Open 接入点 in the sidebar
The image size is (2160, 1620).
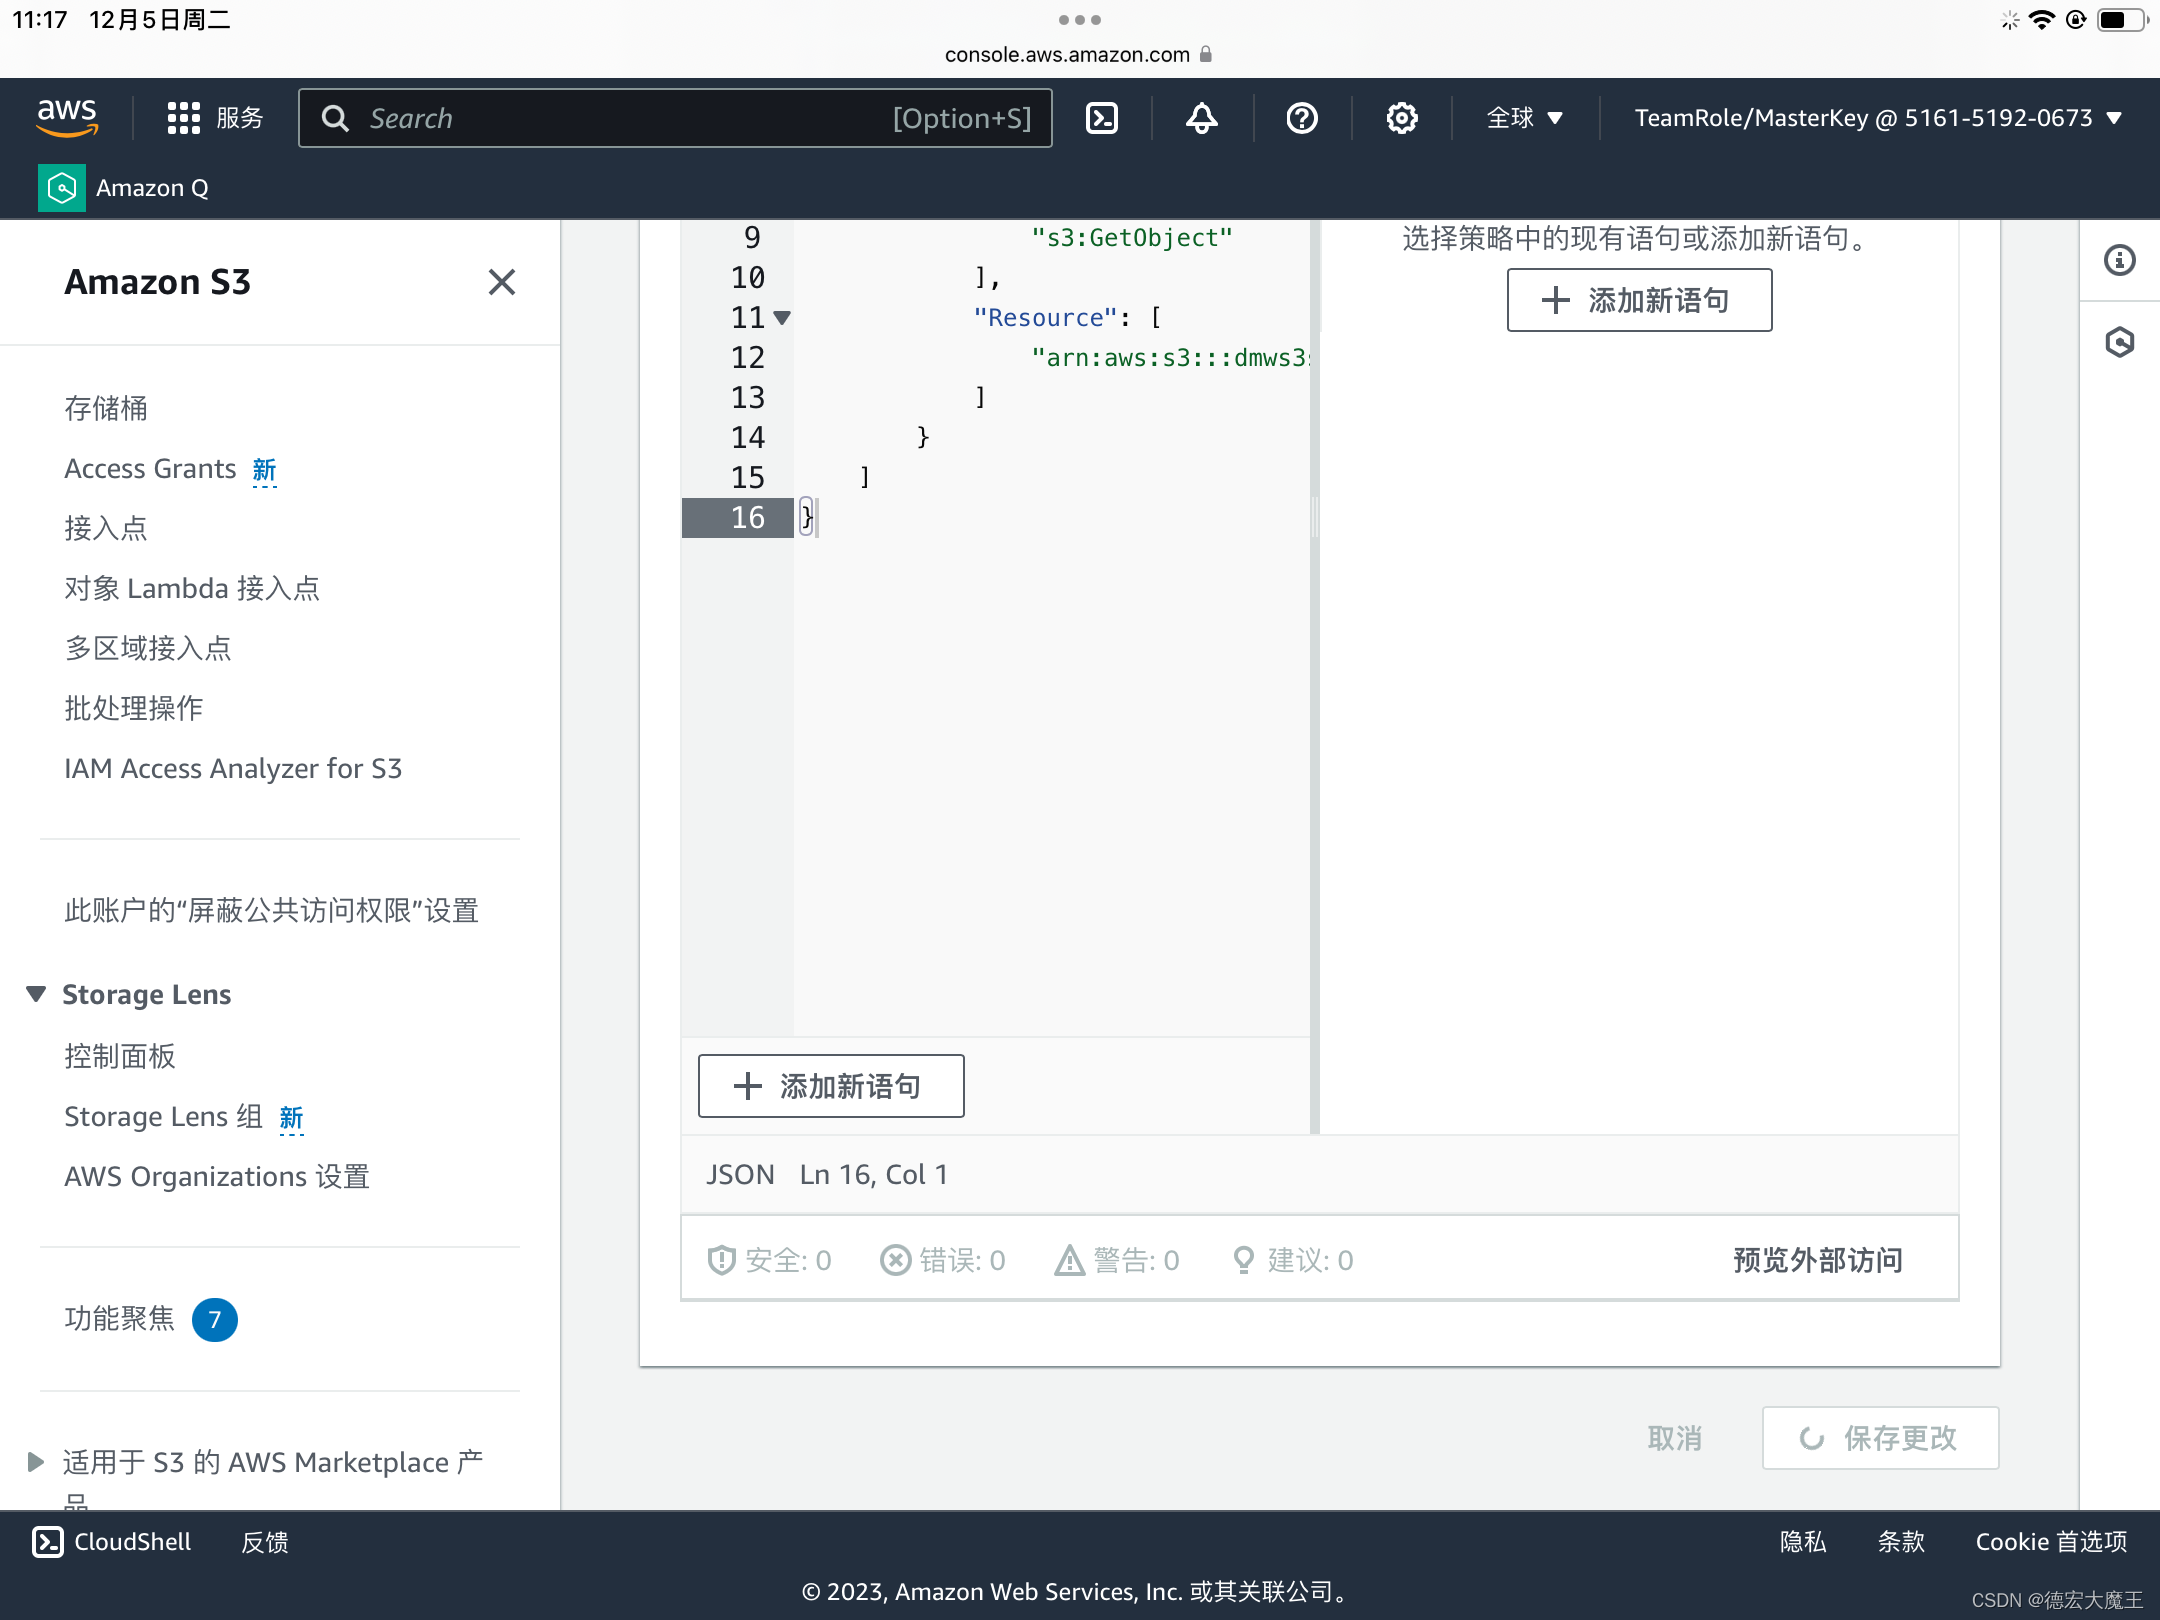(106, 528)
